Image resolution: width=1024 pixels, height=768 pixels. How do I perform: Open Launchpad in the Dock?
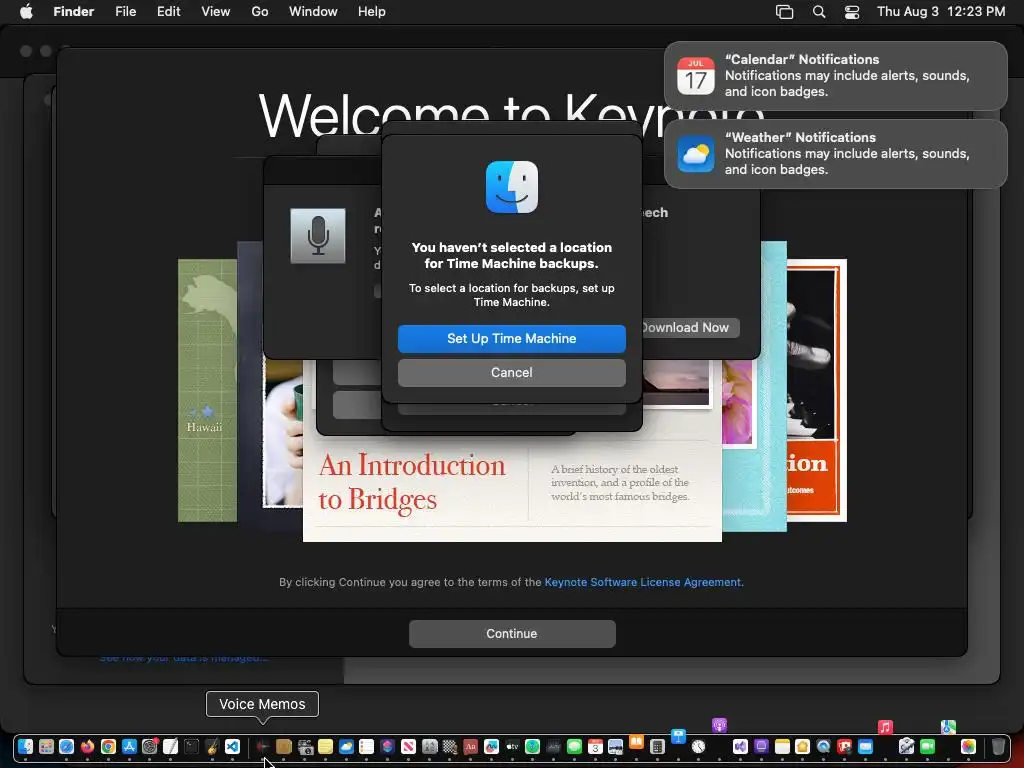click(x=46, y=746)
